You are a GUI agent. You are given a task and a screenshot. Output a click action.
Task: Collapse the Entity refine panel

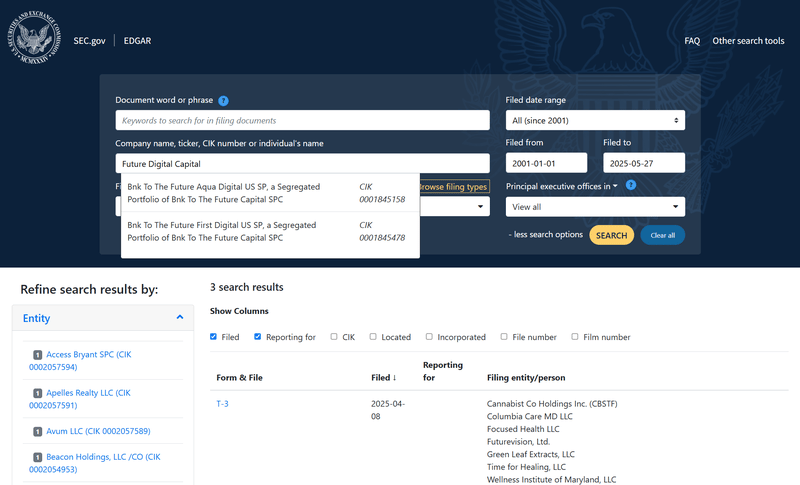tap(180, 317)
